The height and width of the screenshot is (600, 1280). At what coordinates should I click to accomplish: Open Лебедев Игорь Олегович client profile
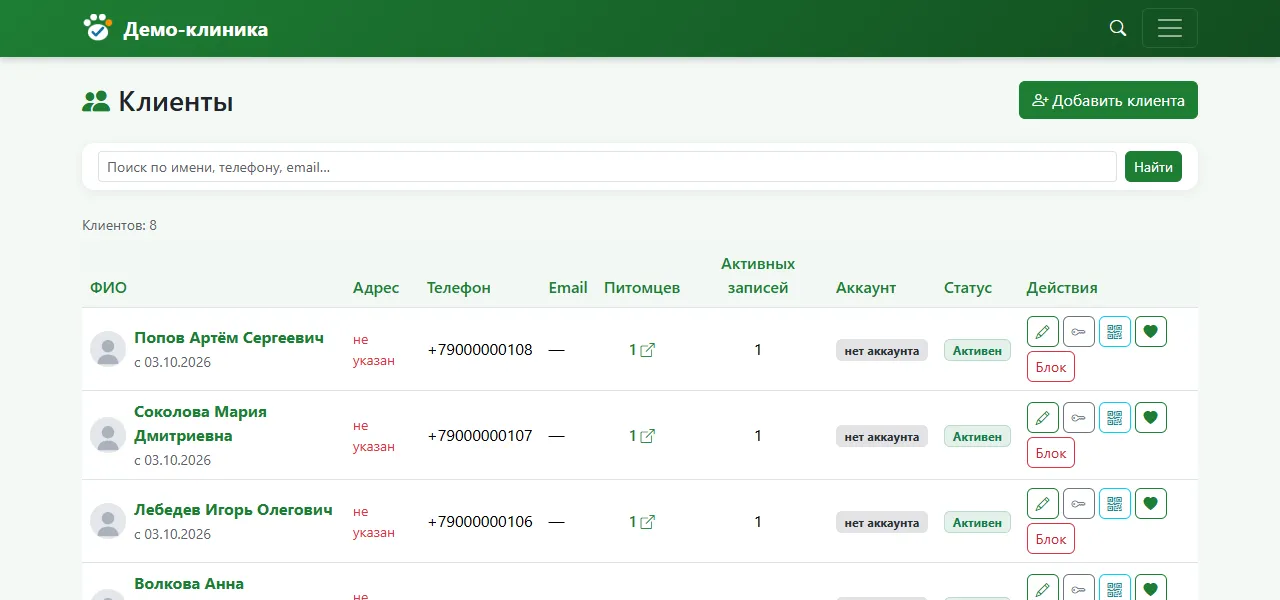coord(233,510)
